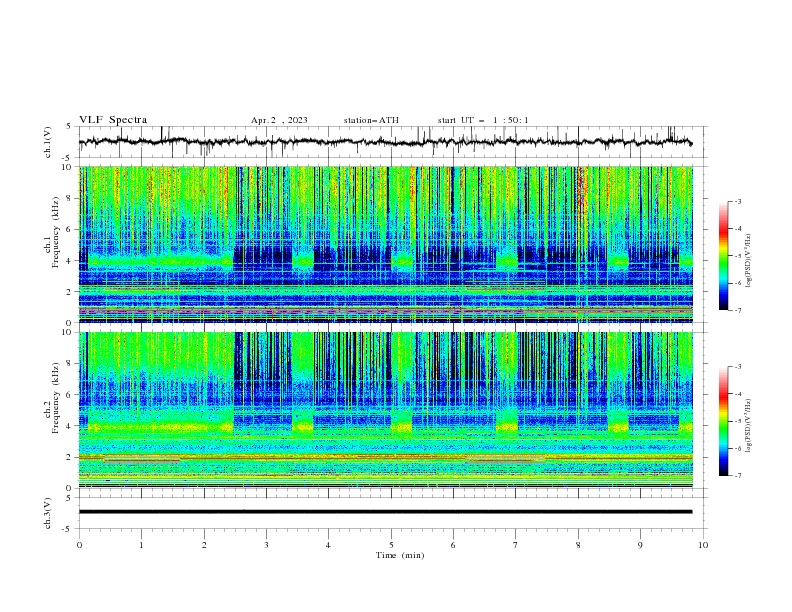792x612 pixels.
Task: Click the ch.1 'Frequency (kHz)' axis label
Action: point(56,233)
